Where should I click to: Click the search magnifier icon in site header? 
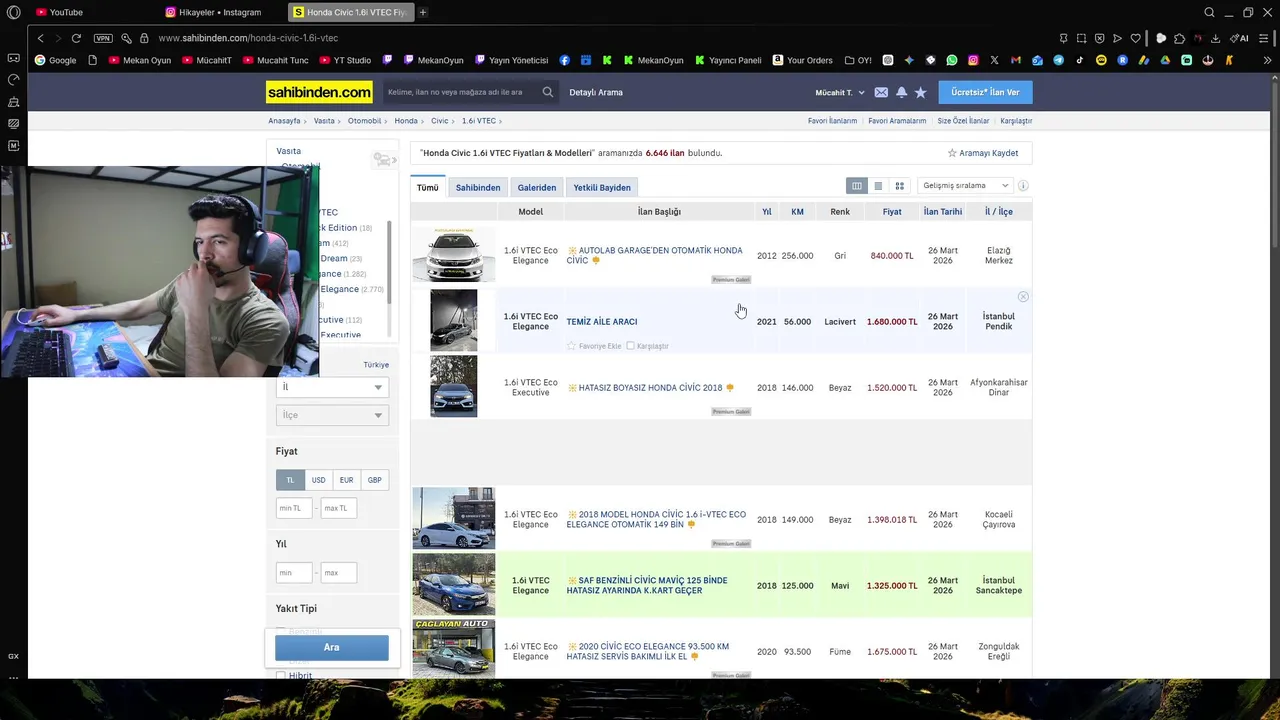click(548, 92)
